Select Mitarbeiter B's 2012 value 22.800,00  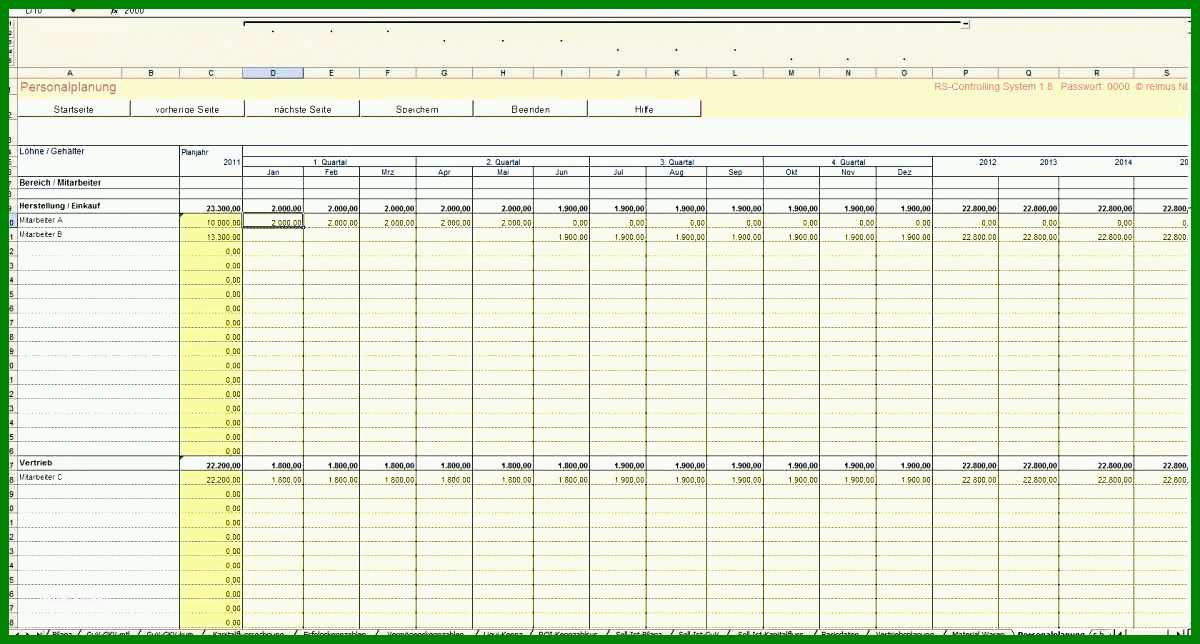[965, 237]
